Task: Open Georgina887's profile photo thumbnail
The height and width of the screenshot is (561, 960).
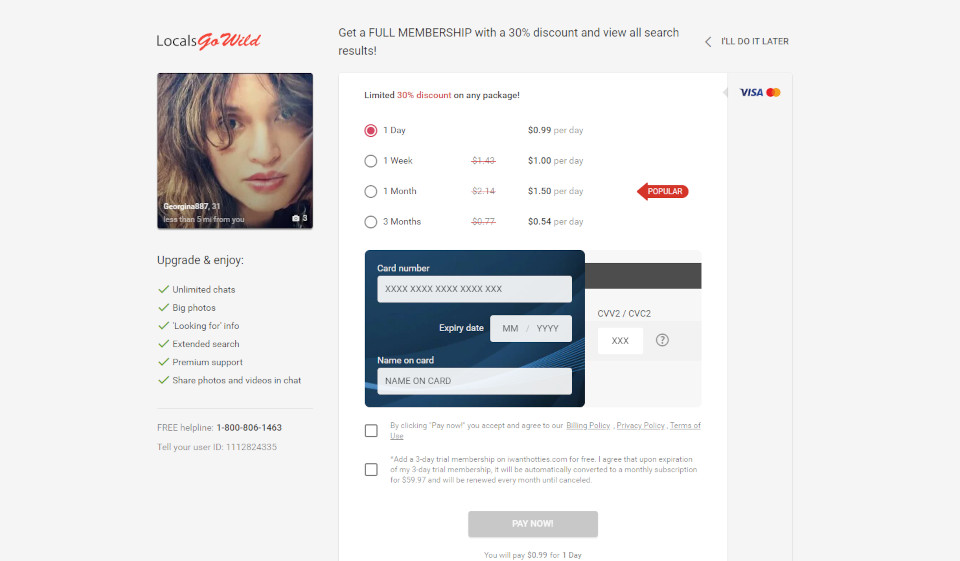Action: point(235,151)
